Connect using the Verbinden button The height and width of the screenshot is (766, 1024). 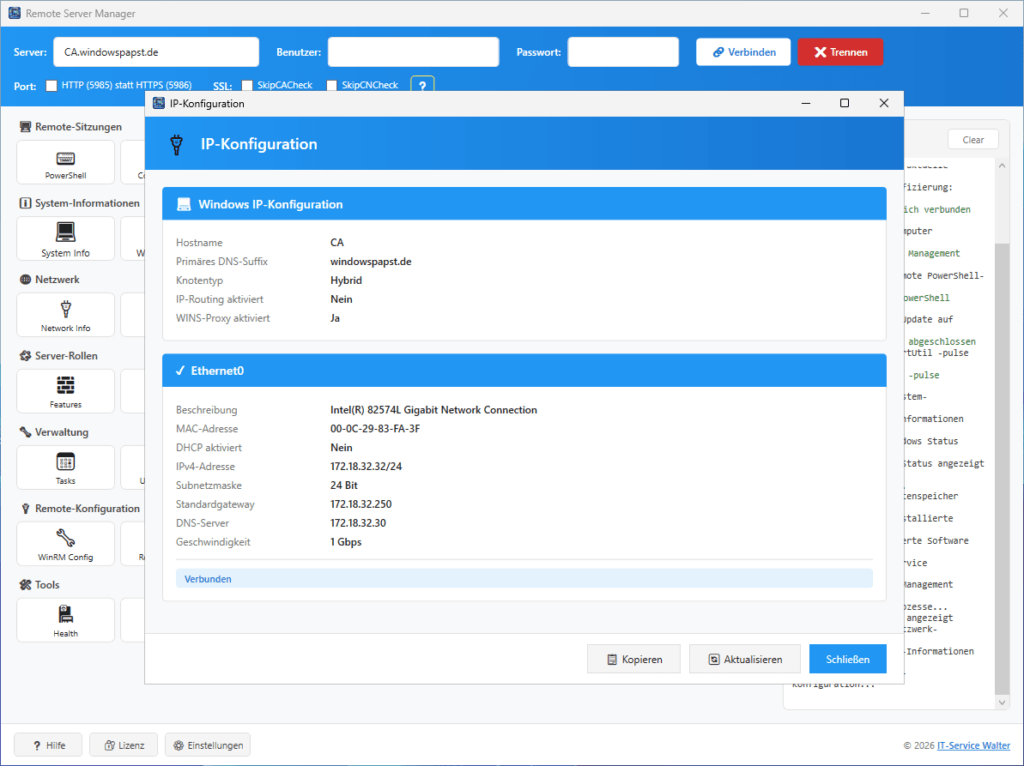743,51
